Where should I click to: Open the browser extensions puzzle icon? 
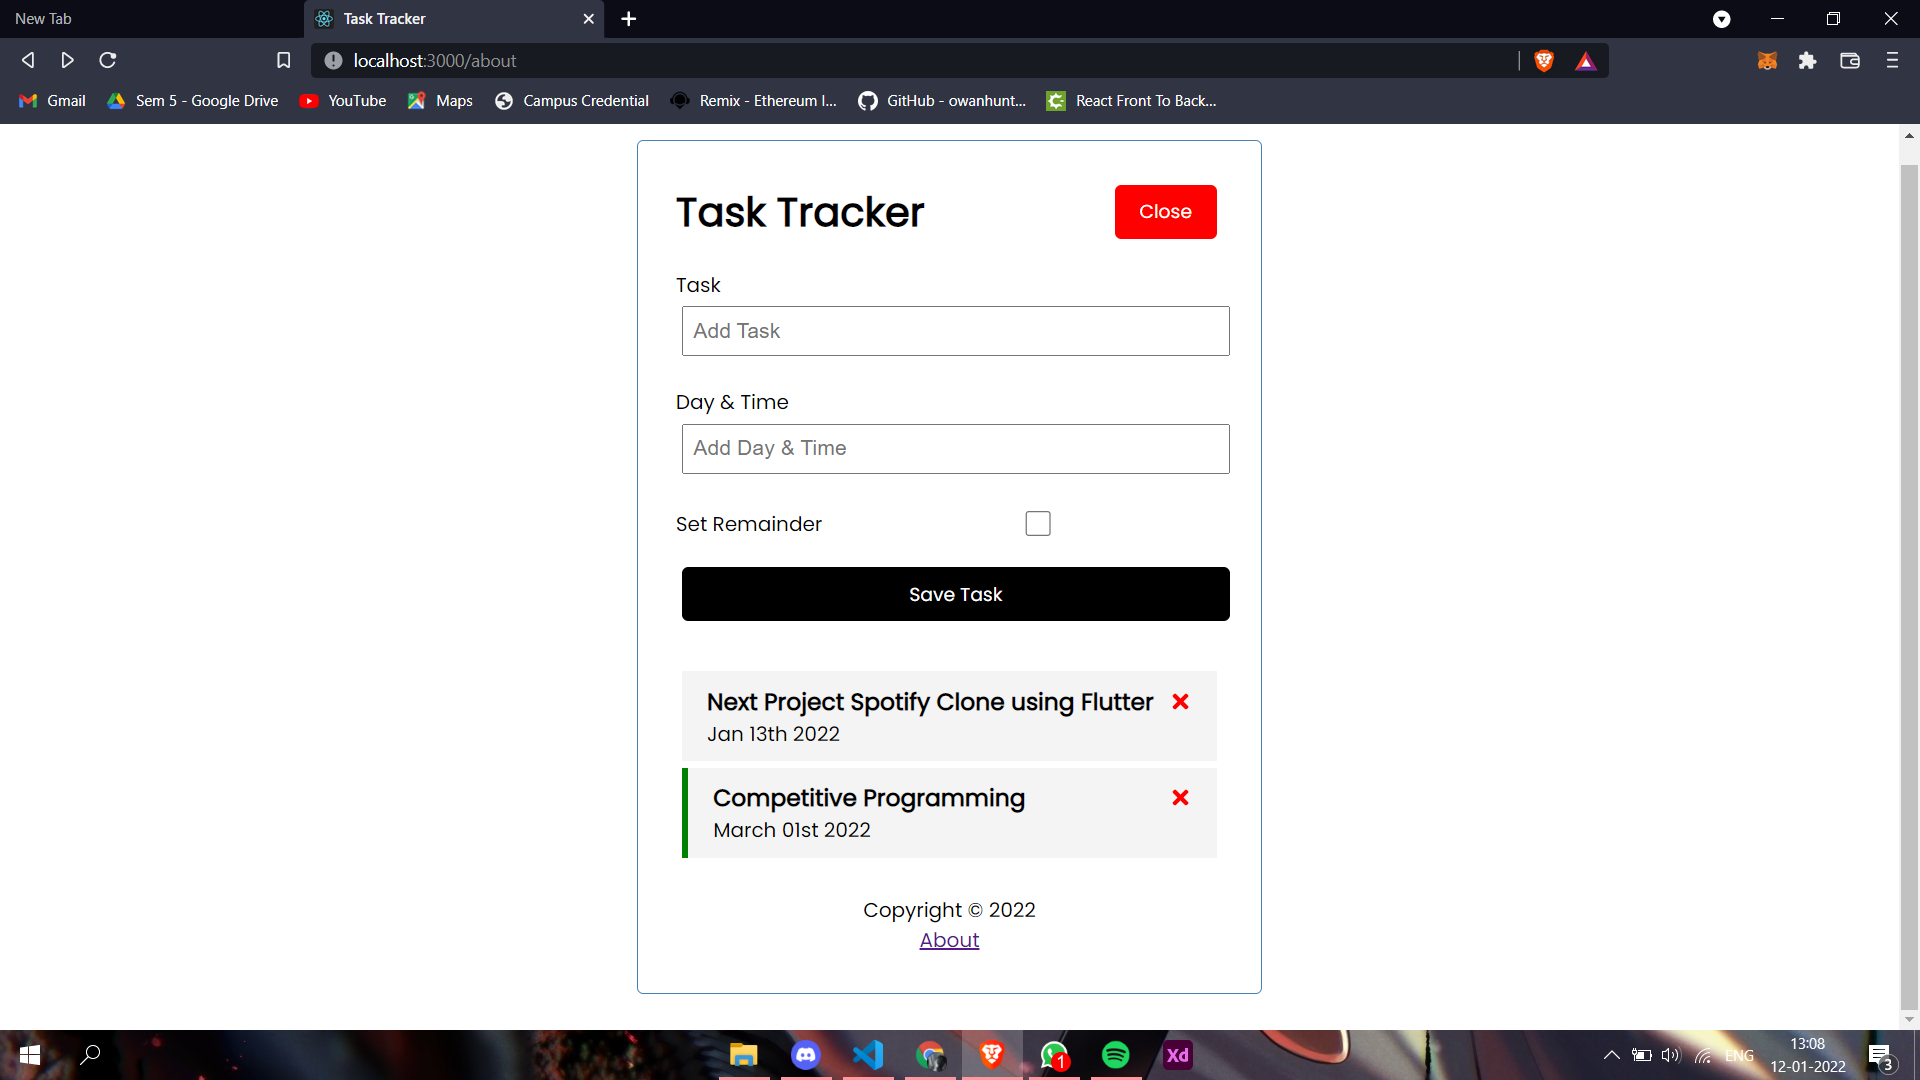point(1808,60)
